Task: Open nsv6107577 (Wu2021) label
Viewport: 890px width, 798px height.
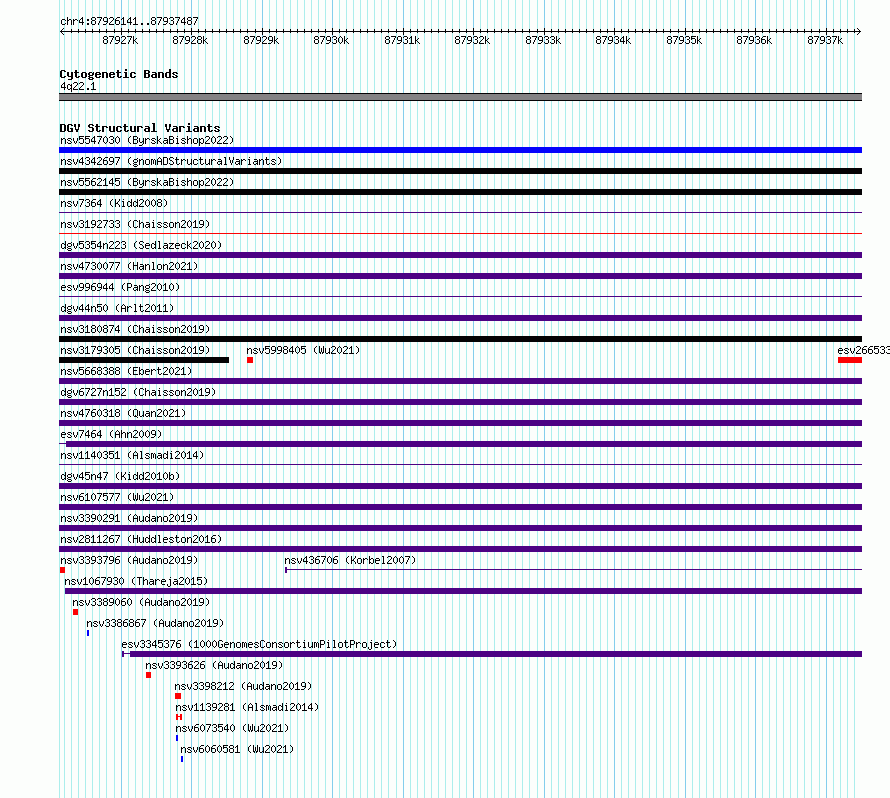Action: [x=117, y=497]
